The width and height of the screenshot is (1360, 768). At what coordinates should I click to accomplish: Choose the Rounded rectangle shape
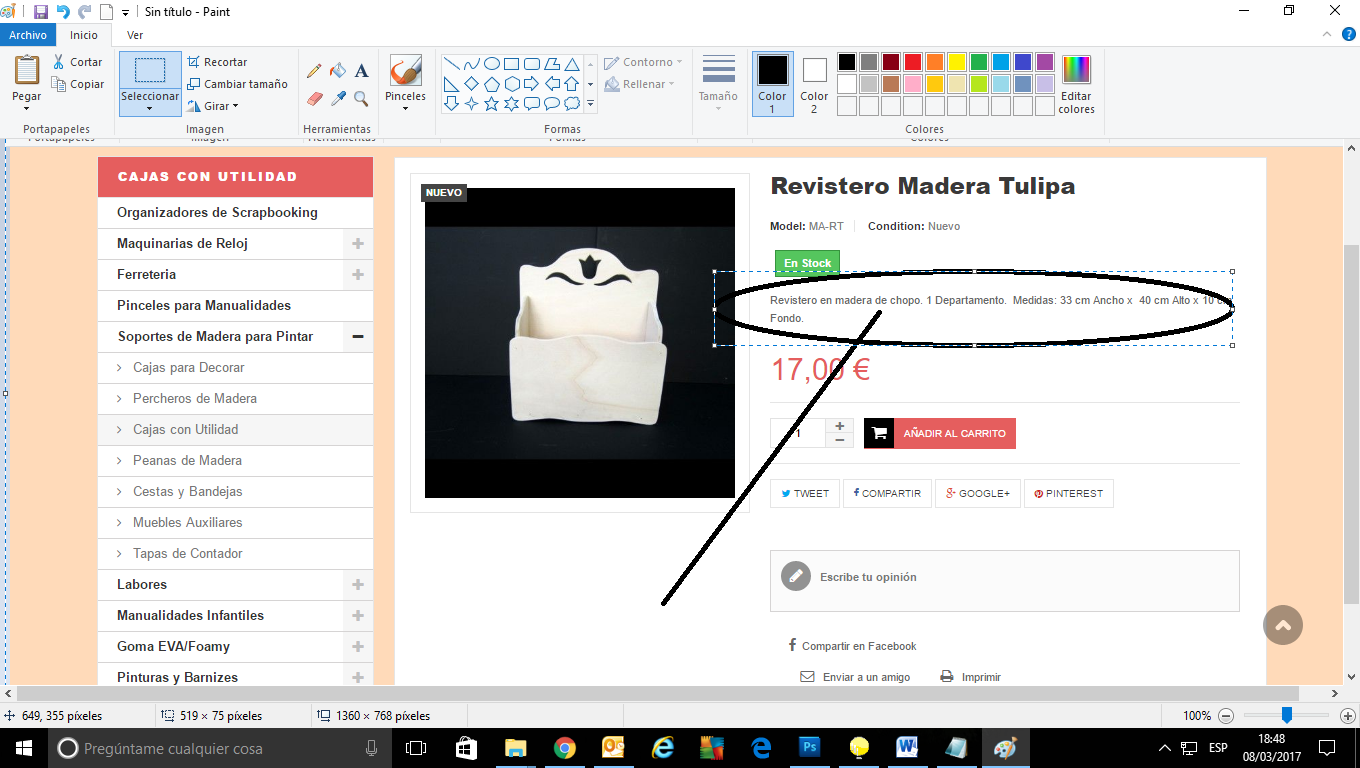click(x=531, y=63)
